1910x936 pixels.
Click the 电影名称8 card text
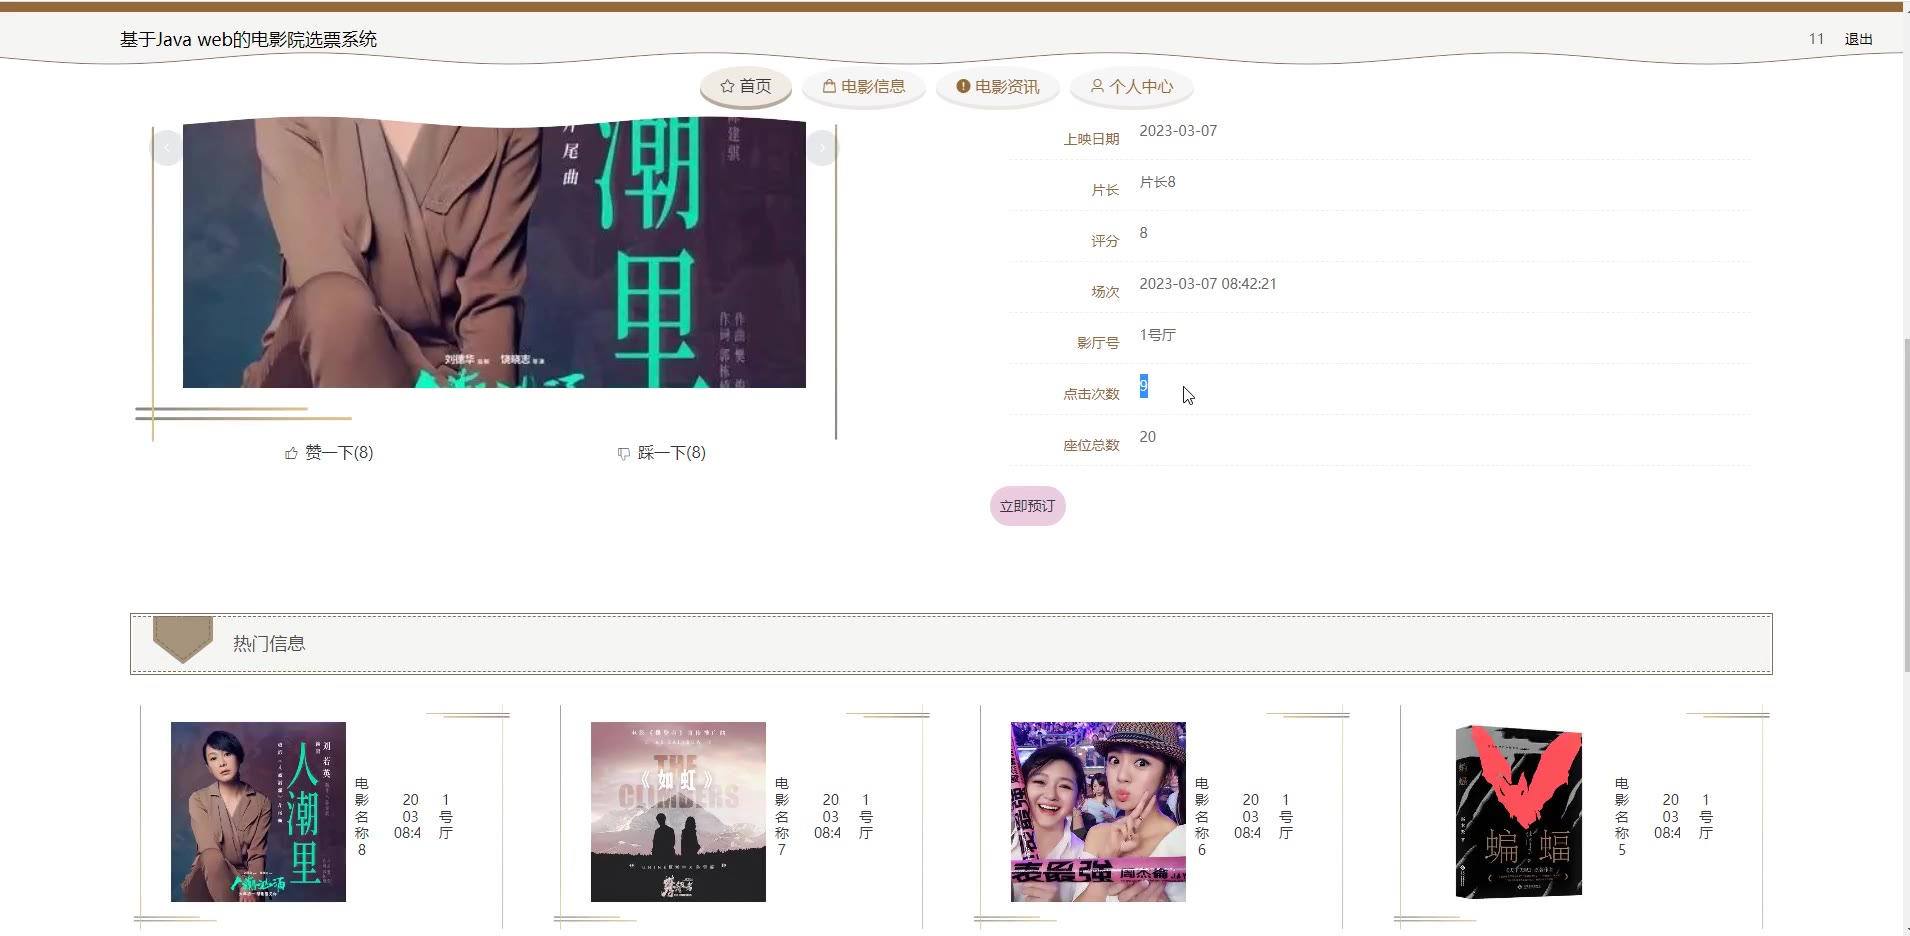(362, 817)
